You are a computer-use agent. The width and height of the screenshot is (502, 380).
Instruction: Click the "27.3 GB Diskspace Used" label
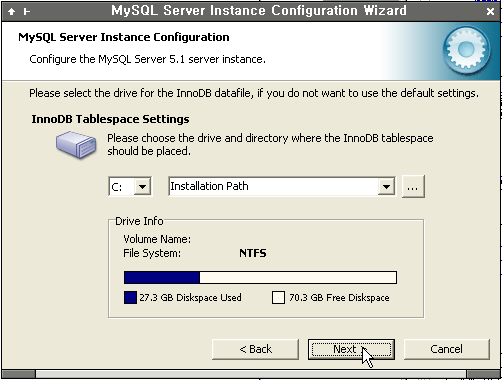pyautogui.click(x=190, y=297)
